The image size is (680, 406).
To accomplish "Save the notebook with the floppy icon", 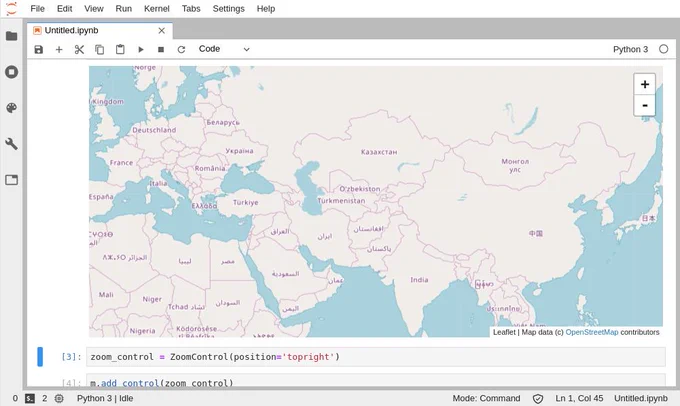I will pyautogui.click(x=39, y=49).
